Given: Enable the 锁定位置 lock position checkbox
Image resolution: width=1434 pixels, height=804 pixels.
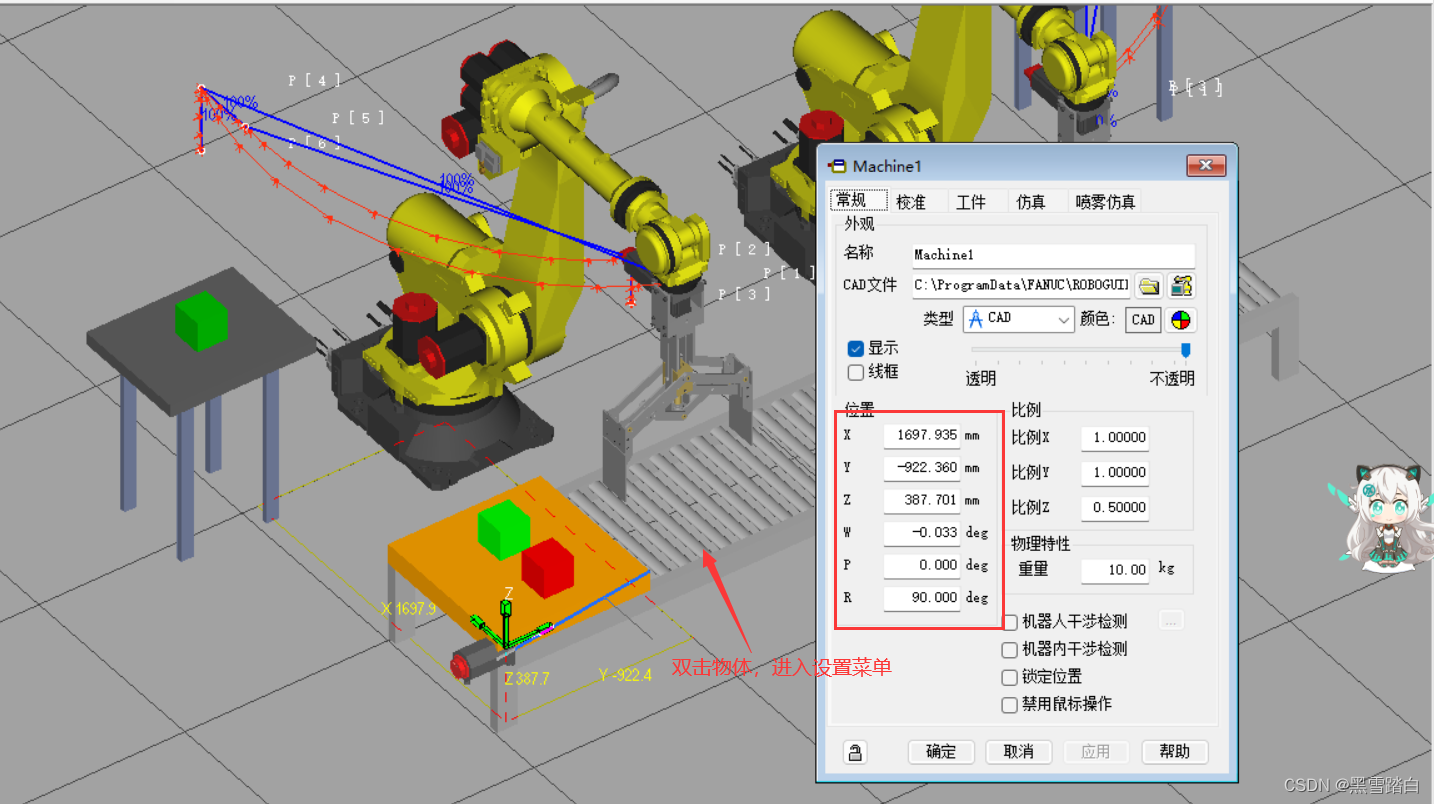Looking at the screenshot, I should tap(1010, 677).
